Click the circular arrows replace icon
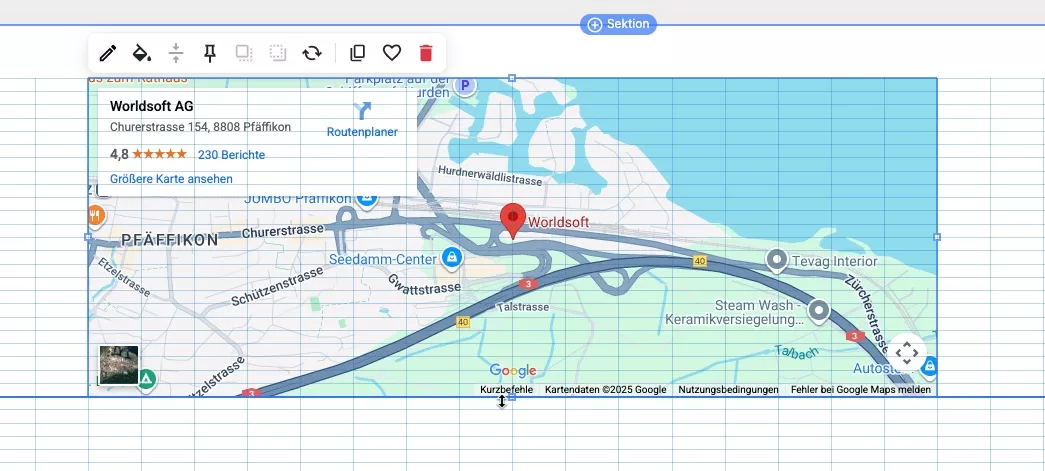The width and height of the screenshot is (1045, 471). [x=312, y=54]
